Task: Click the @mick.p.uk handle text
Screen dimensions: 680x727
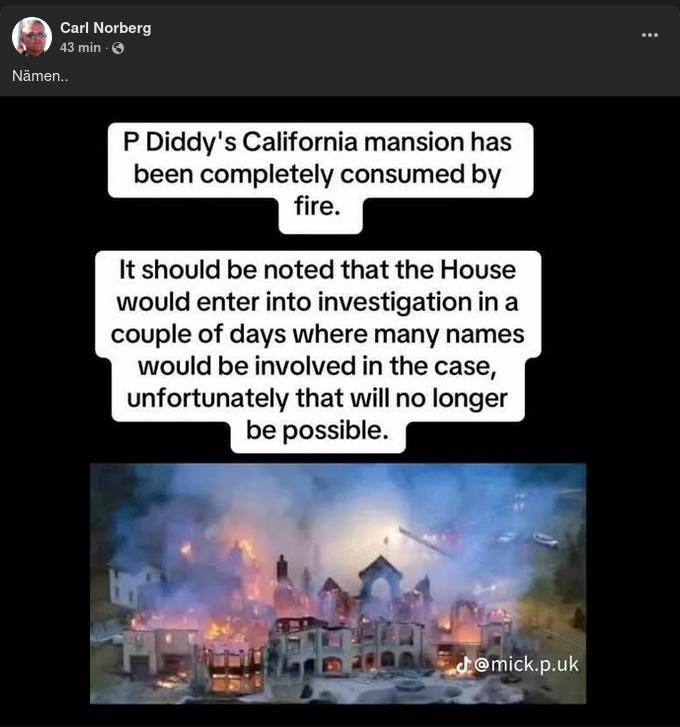Action: click(x=527, y=664)
